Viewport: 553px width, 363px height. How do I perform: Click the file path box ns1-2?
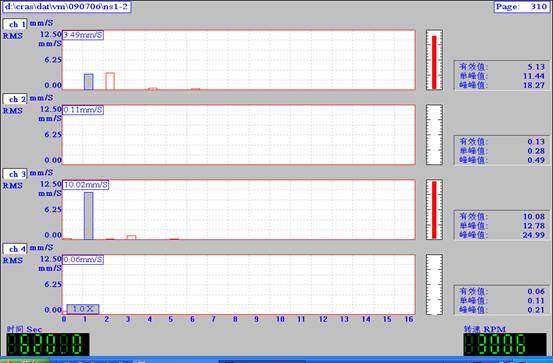coord(67,7)
